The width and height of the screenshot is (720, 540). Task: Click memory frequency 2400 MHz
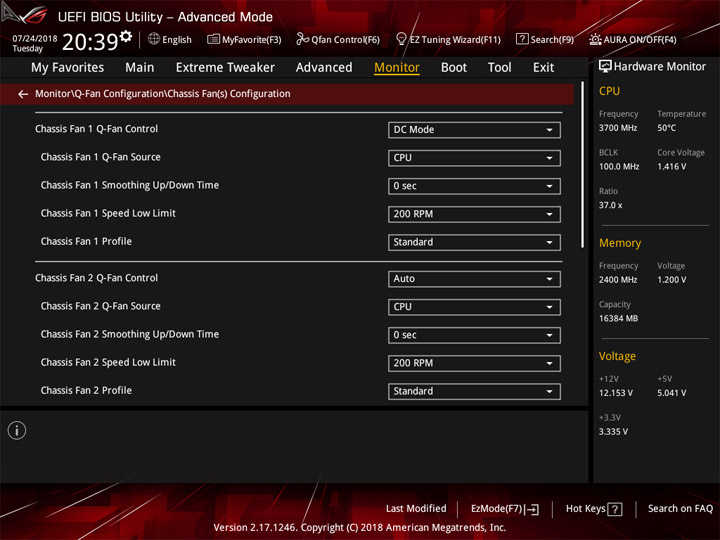(x=618, y=280)
